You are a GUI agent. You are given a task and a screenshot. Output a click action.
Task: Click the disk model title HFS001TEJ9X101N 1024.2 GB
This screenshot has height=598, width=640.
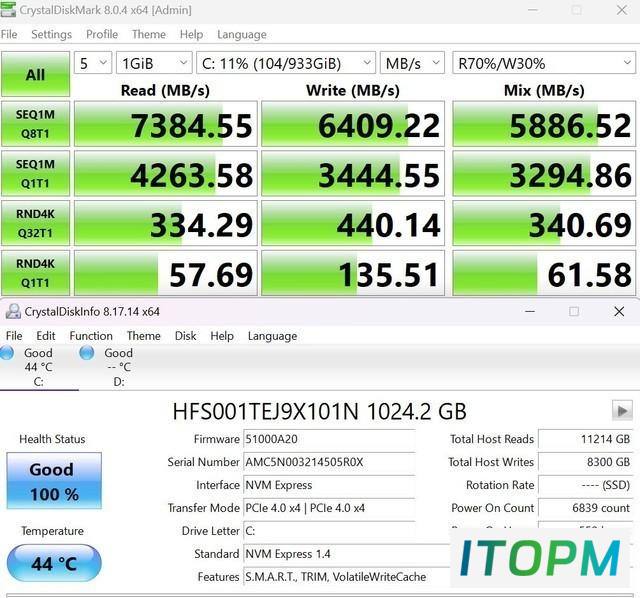point(319,411)
